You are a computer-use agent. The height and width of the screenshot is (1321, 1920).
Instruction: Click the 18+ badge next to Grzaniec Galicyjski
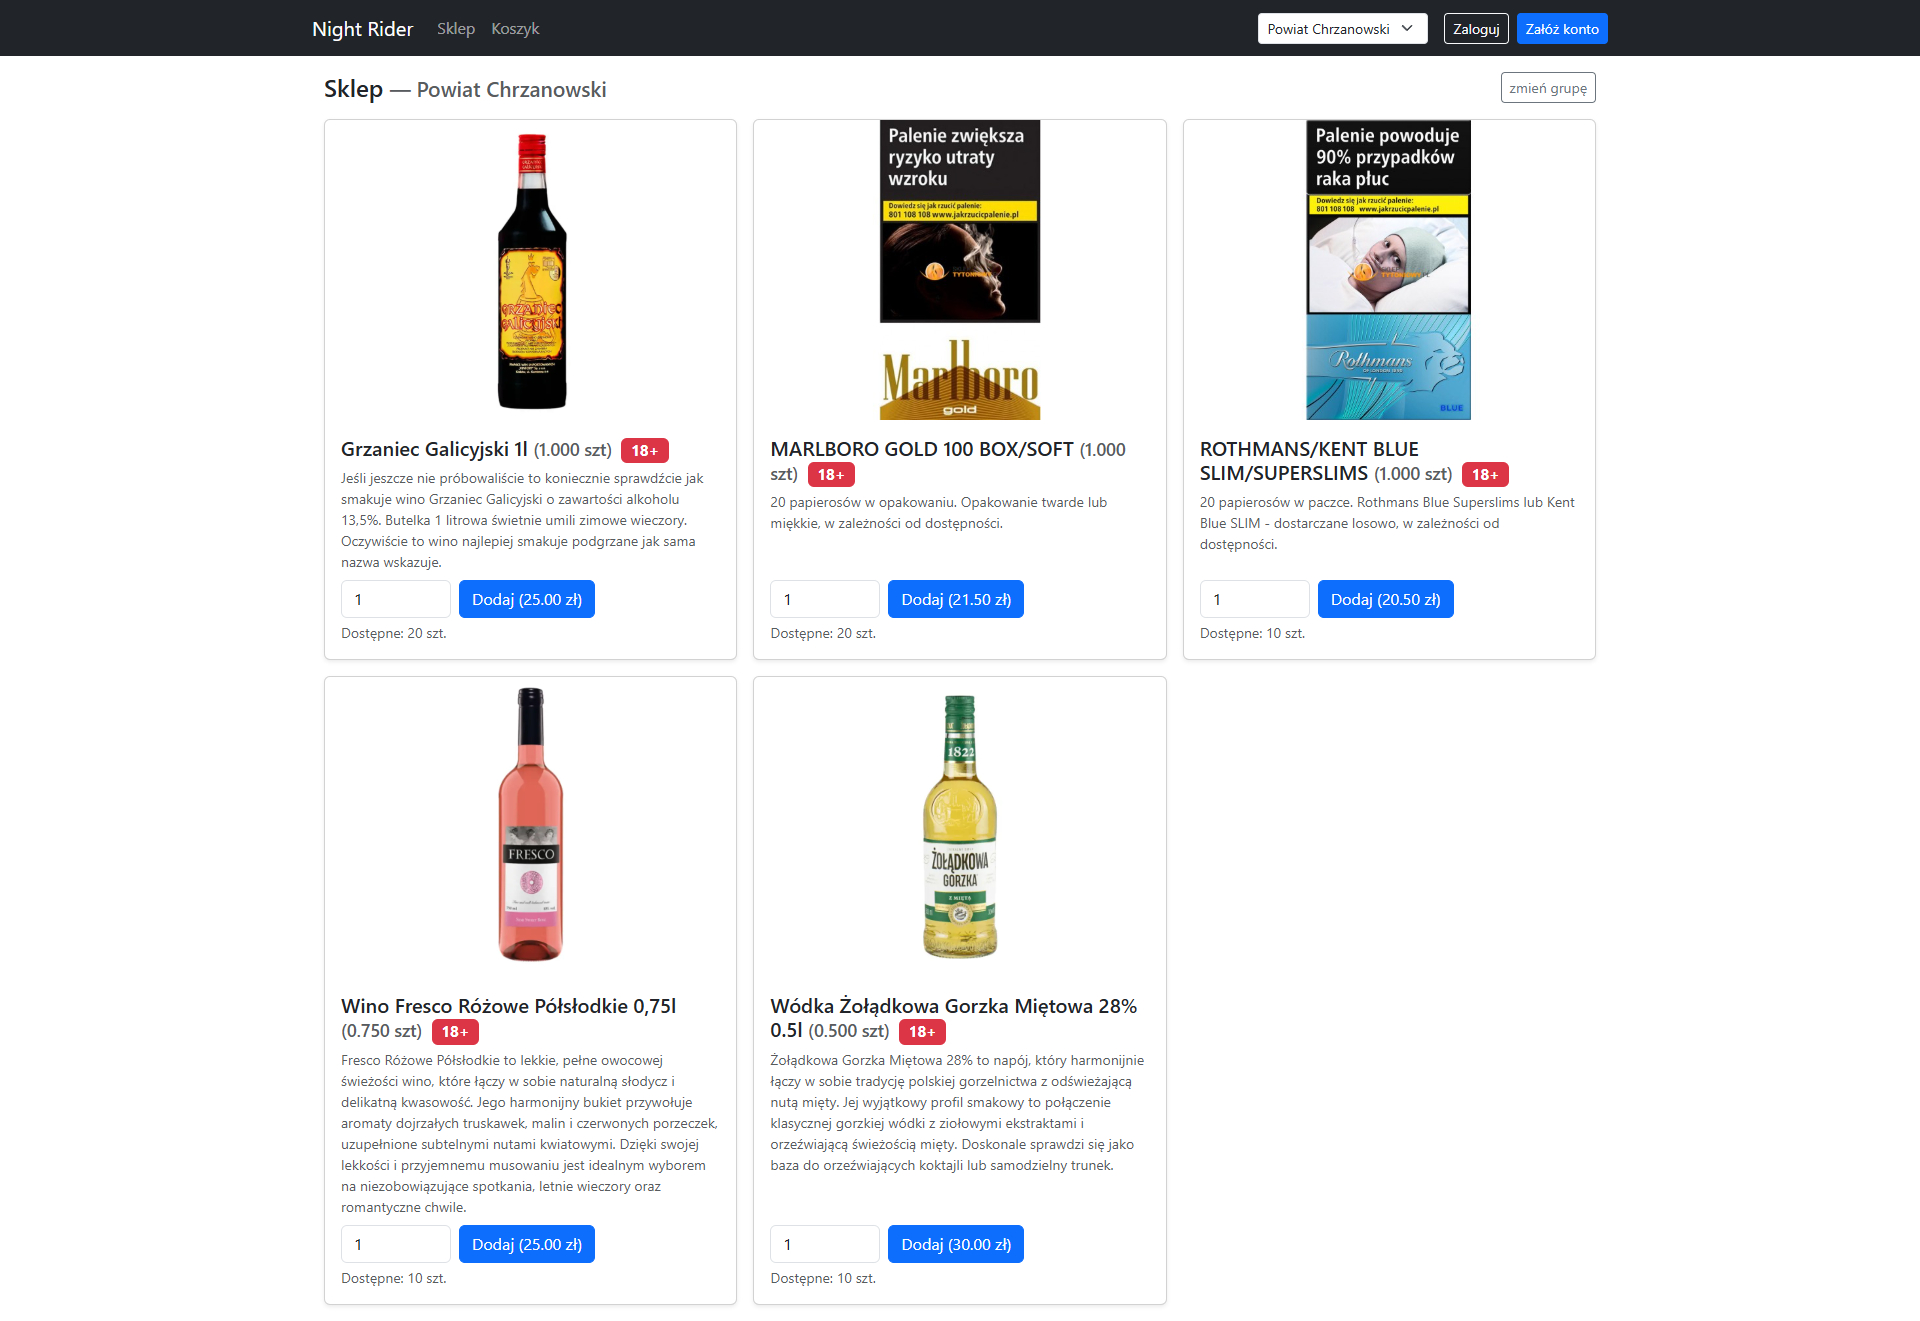point(644,451)
